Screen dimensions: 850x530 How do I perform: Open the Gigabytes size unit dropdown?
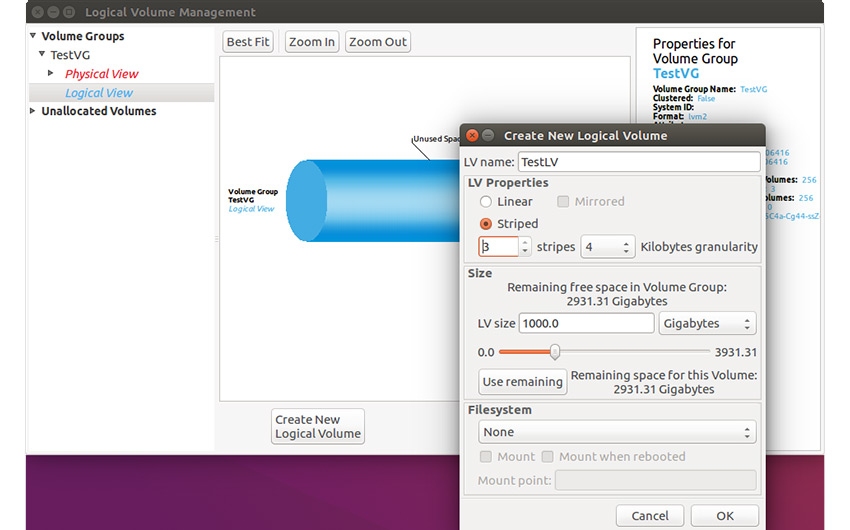(x=707, y=324)
